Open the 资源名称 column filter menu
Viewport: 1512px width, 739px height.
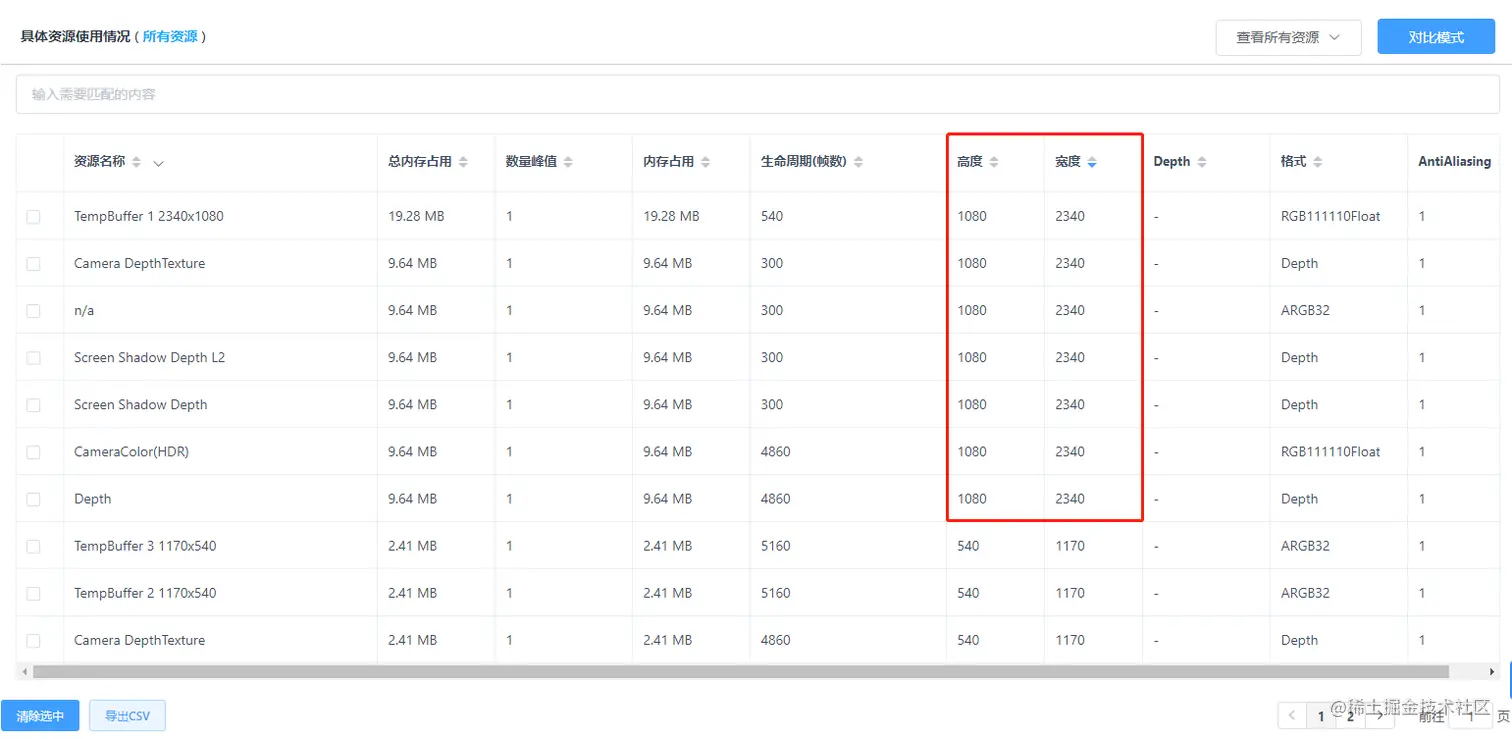tap(158, 163)
